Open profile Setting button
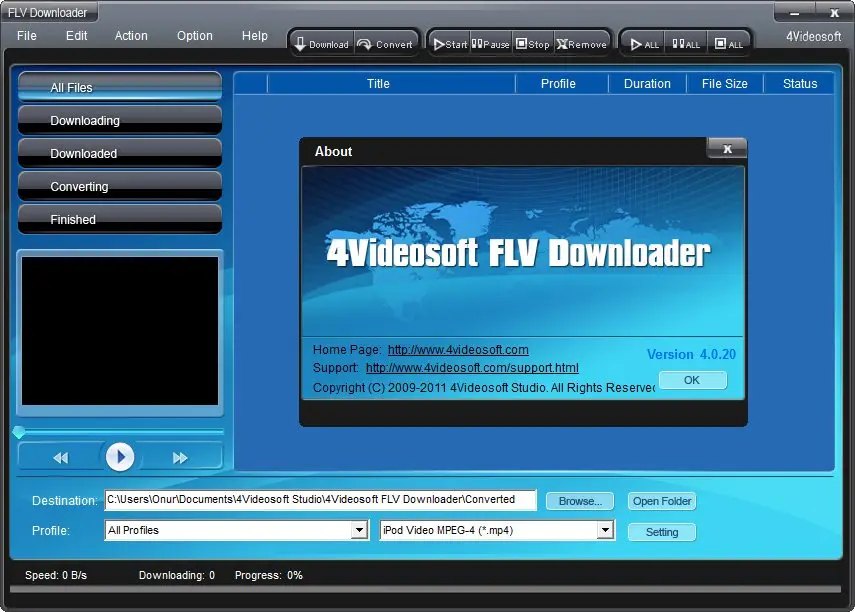This screenshot has height=612, width=855. [661, 532]
